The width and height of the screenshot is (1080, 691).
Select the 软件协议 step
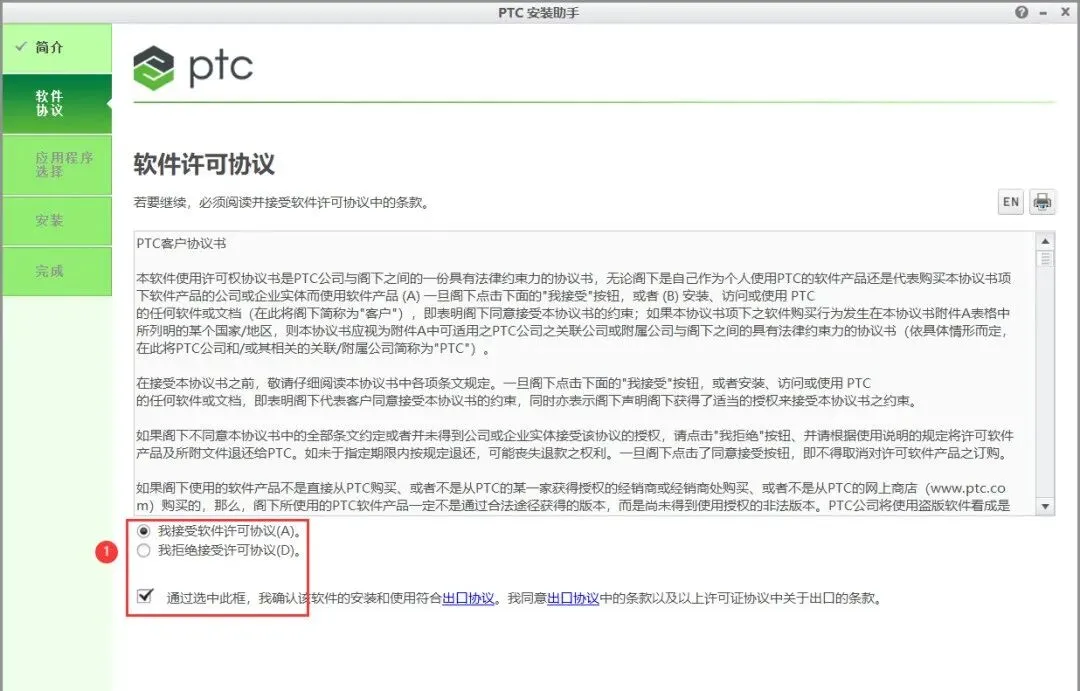point(57,103)
